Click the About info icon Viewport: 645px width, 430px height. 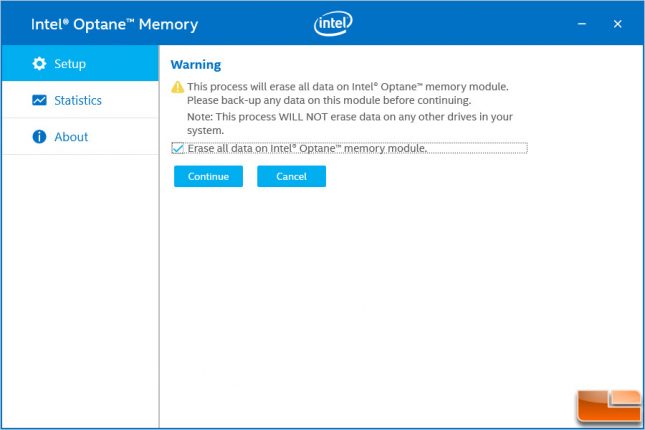(x=39, y=137)
